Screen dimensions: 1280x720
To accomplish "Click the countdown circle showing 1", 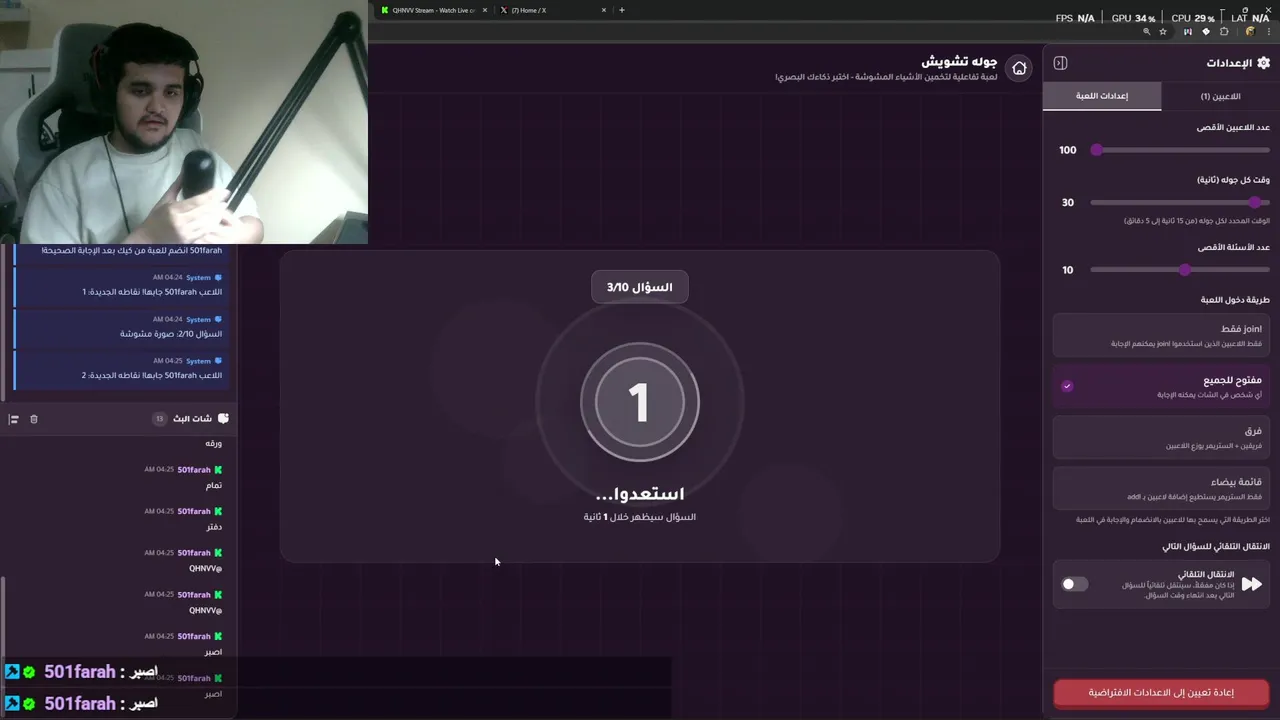I will click(x=640, y=402).
